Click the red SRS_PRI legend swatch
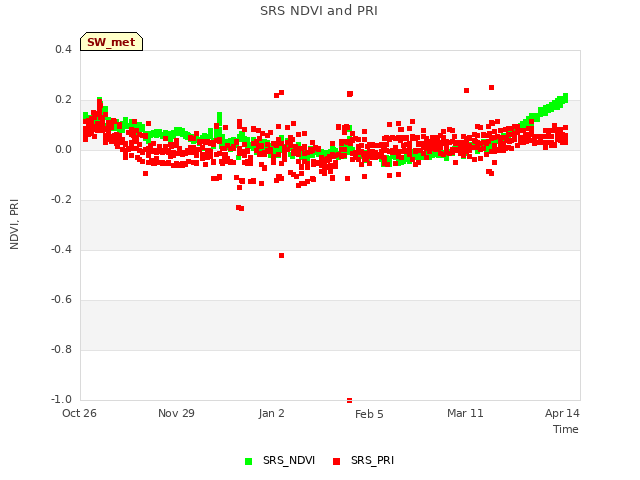 pyautogui.click(x=336, y=462)
